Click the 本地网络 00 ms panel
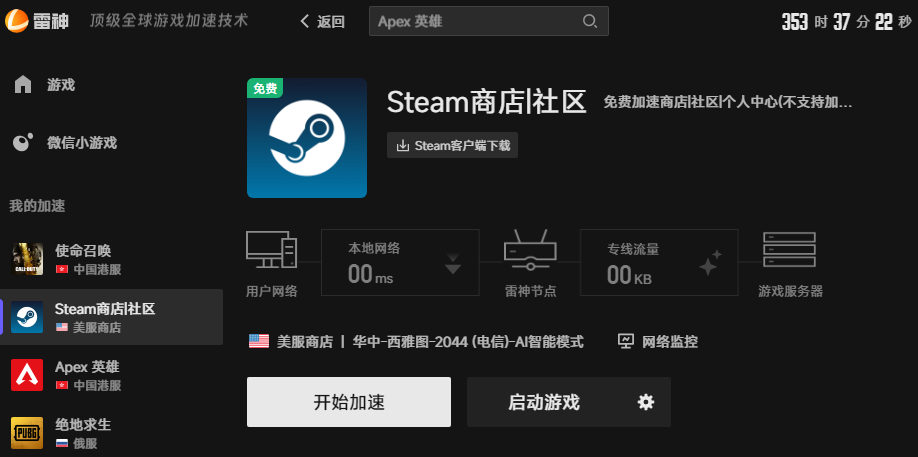 (400, 262)
